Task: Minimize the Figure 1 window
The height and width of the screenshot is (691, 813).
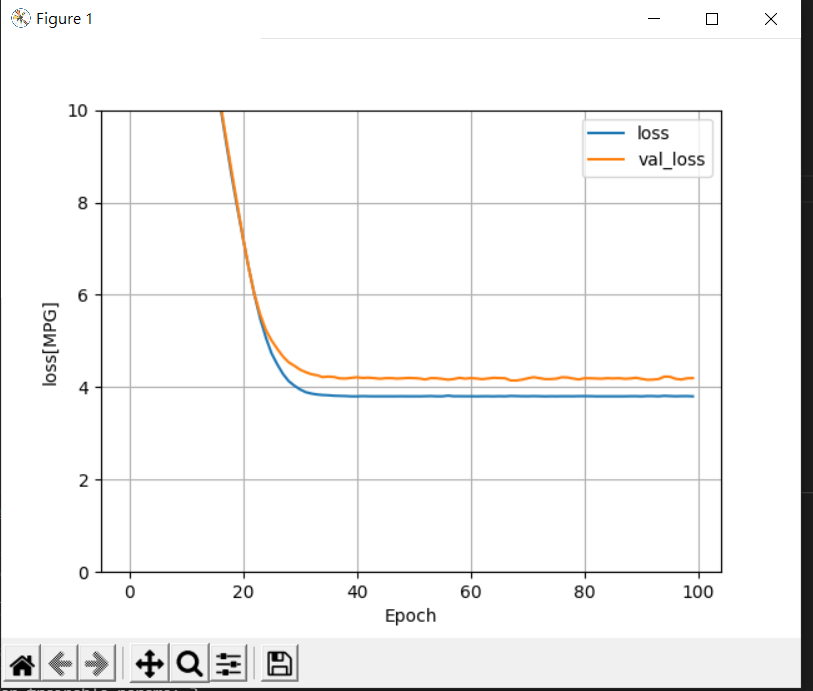Action: coord(654,19)
